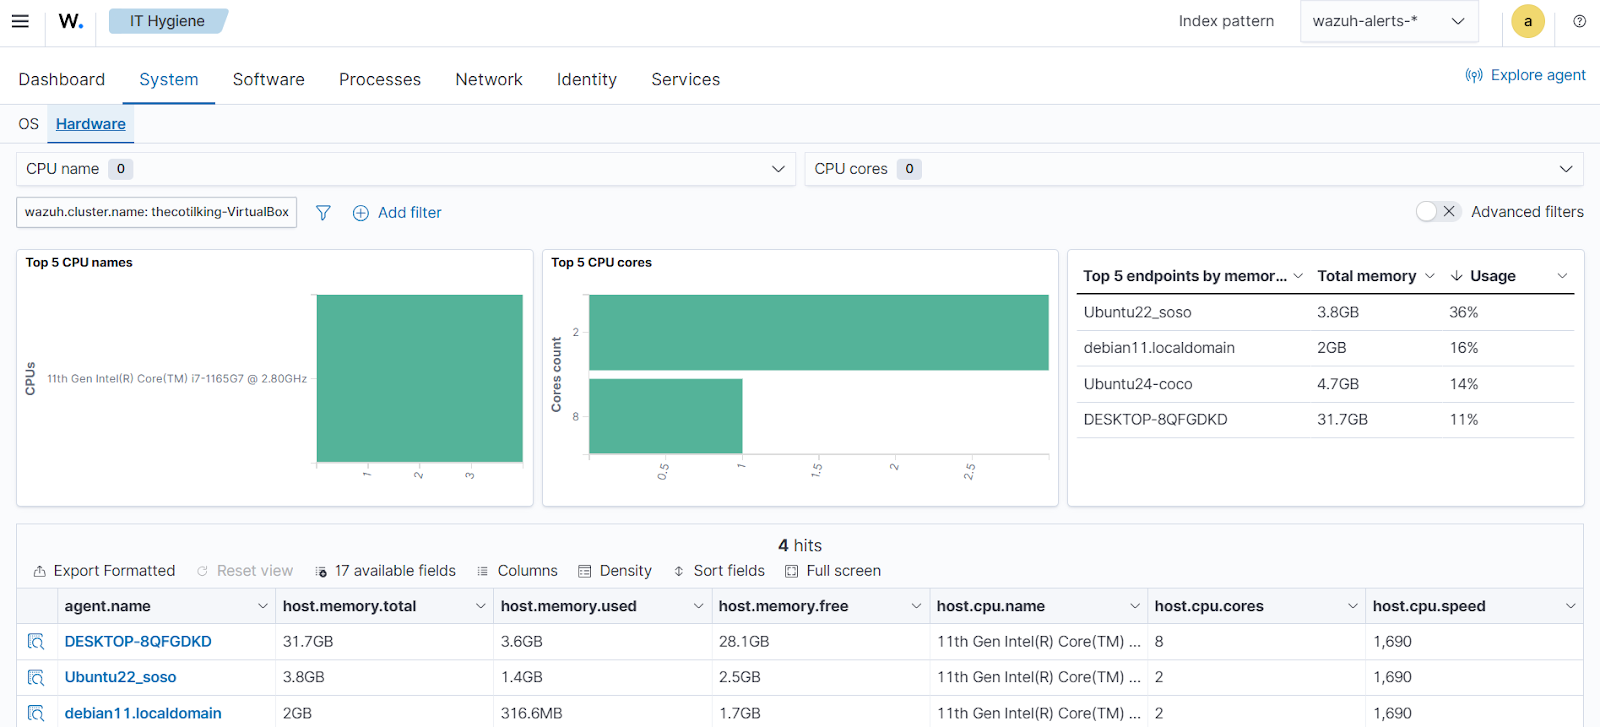The image size is (1600, 727).
Task: Open host.cpu.speed column header menu
Action: click(1571, 606)
